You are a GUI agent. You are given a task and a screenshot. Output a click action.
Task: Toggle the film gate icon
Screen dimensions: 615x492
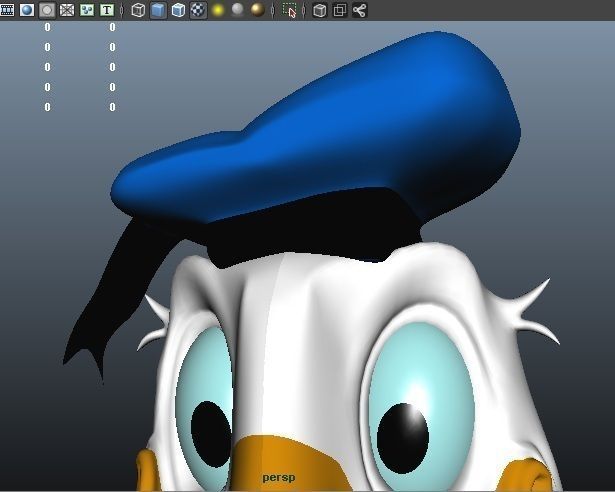point(7,10)
